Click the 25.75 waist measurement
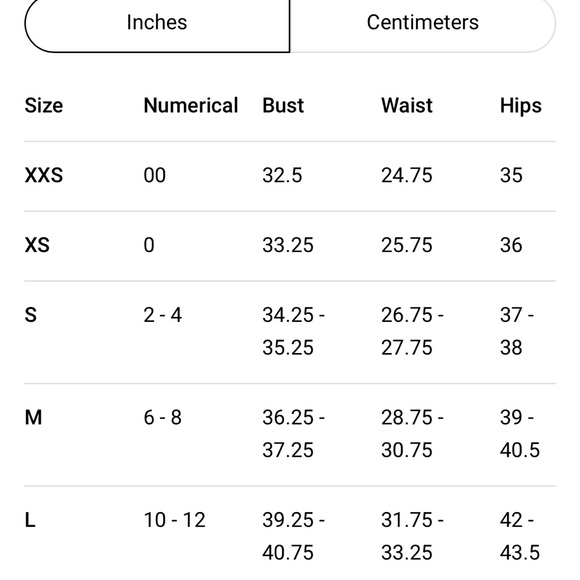 pos(407,245)
